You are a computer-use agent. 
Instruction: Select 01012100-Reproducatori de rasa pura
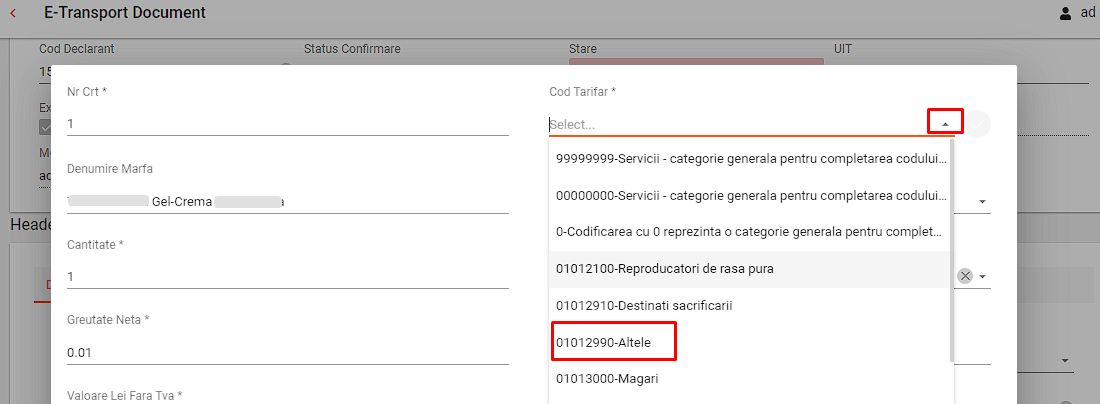tap(751, 269)
